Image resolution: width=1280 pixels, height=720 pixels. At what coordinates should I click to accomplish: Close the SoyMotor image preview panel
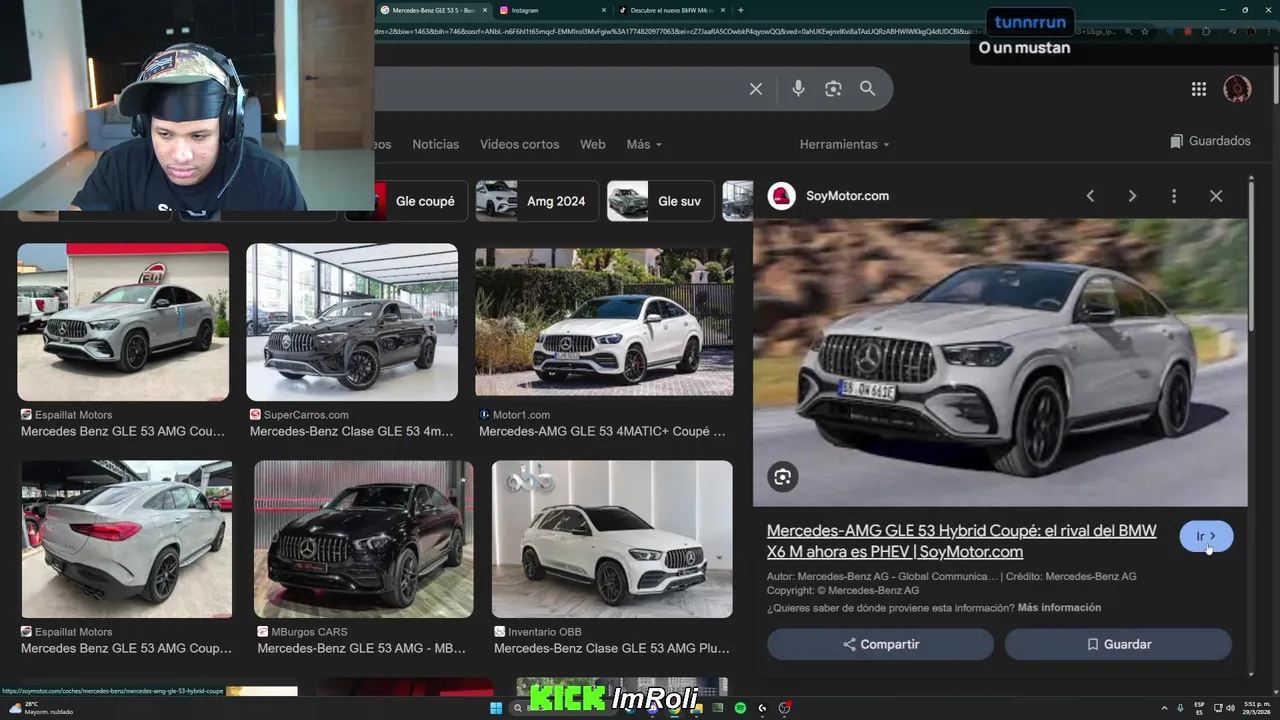tap(1216, 196)
